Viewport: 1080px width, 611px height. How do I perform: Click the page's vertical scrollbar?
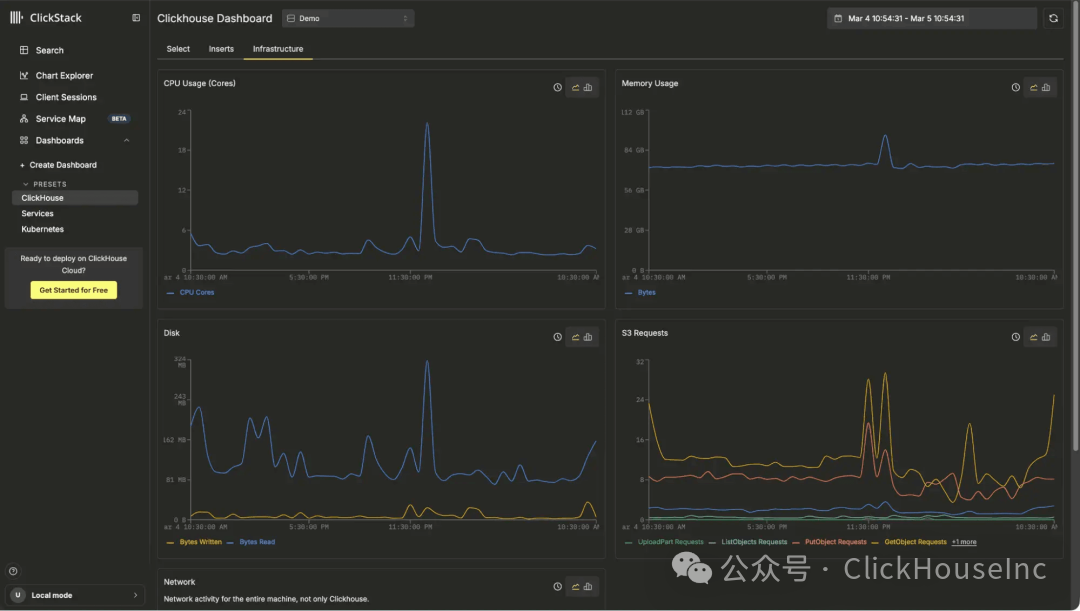coord(1076,227)
